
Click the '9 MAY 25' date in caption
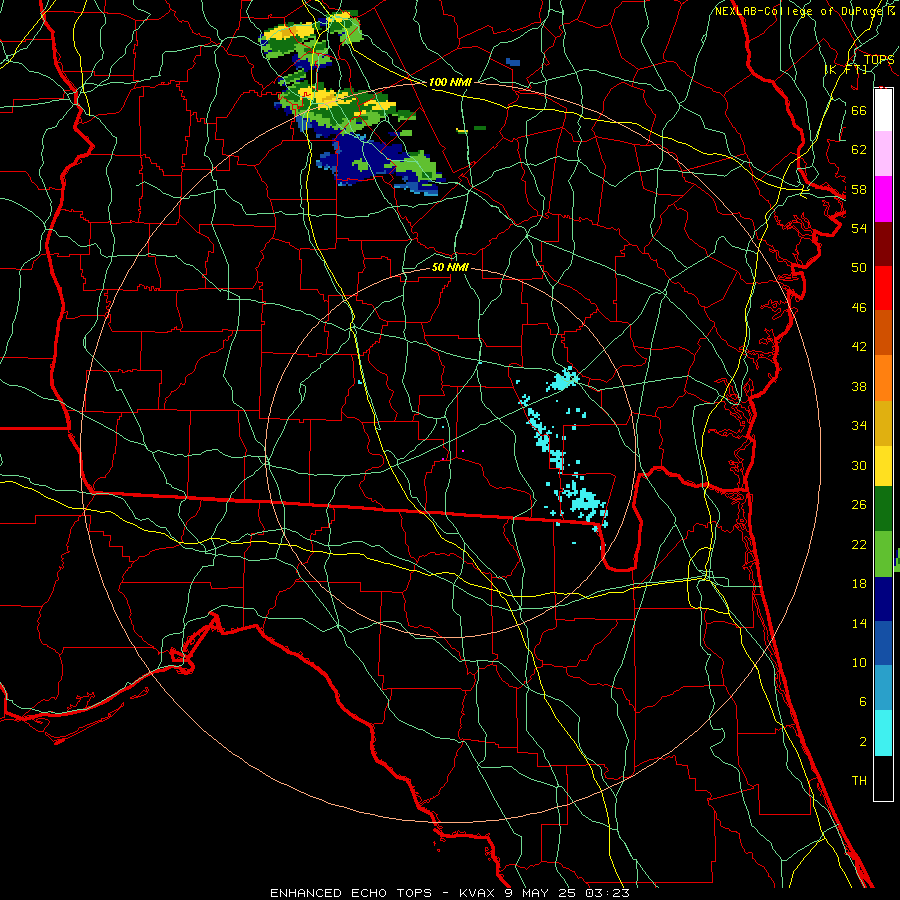tap(541, 893)
